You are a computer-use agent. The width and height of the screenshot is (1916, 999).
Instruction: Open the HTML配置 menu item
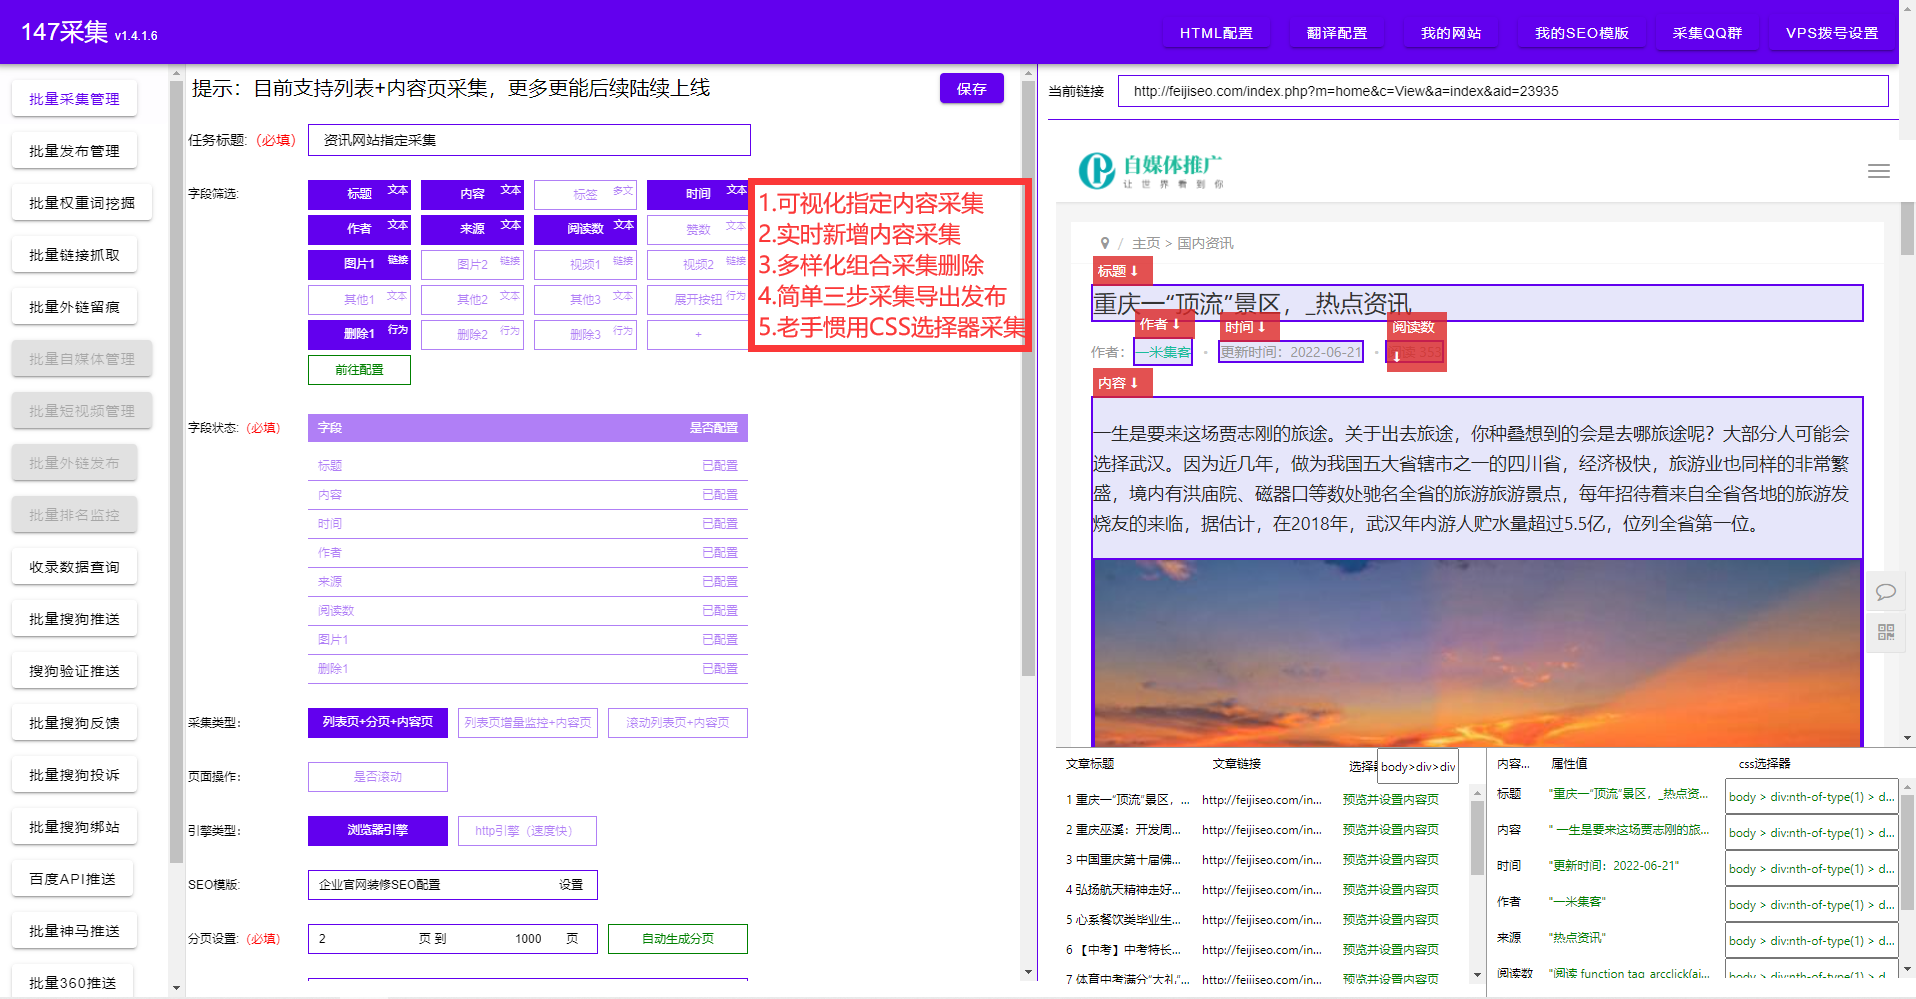coord(1215,32)
